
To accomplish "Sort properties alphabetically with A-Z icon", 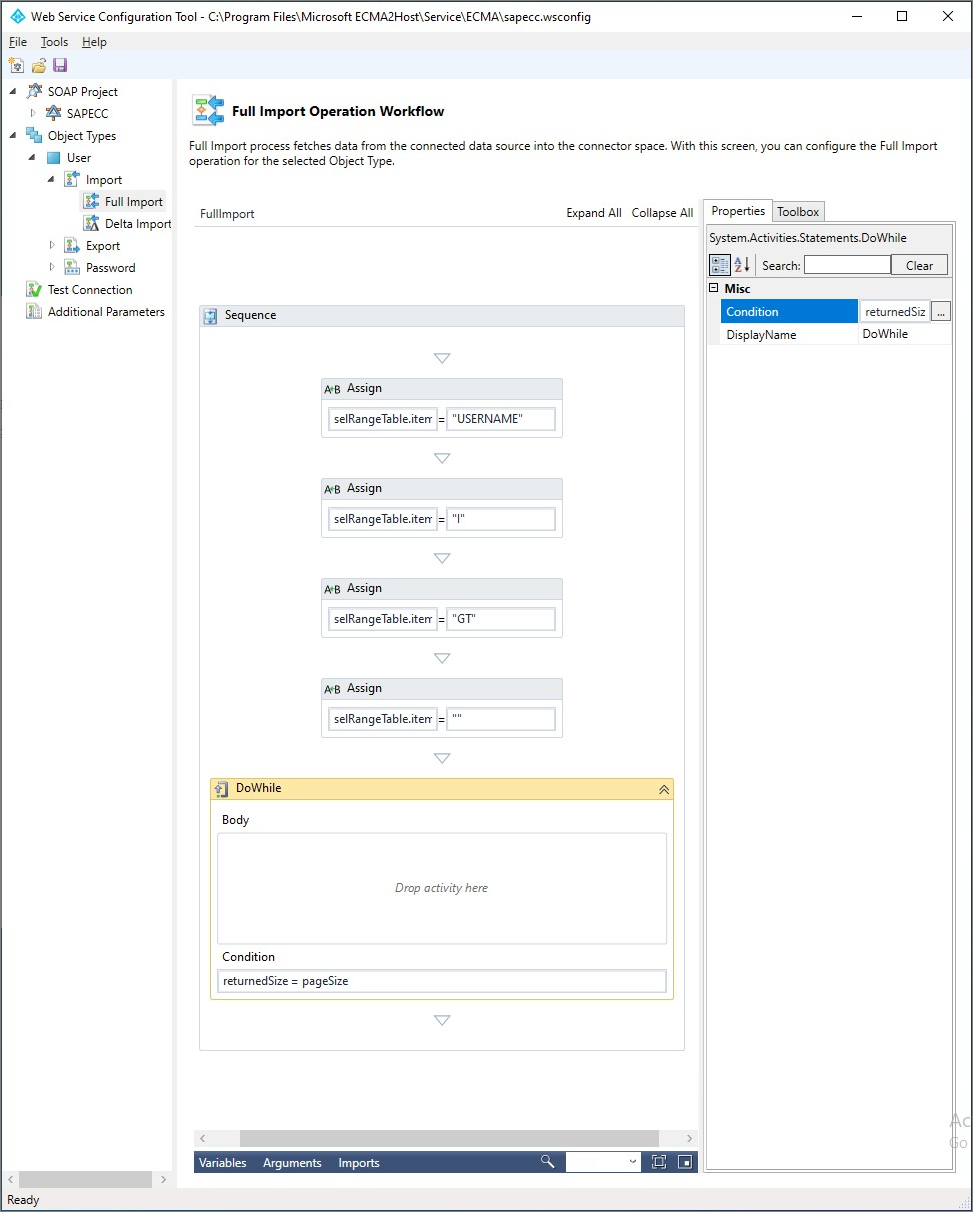I will [742, 265].
